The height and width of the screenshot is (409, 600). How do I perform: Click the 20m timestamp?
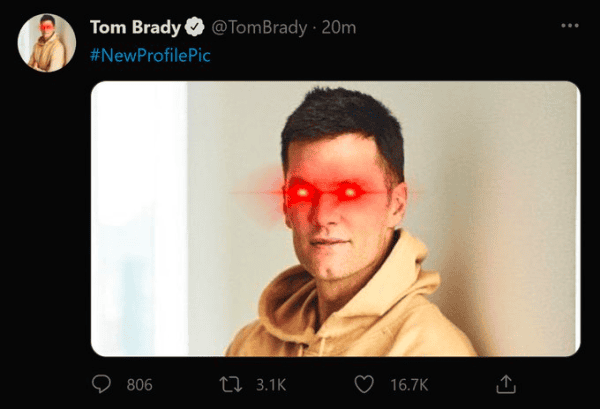pyautogui.click(x=339, y=28)
